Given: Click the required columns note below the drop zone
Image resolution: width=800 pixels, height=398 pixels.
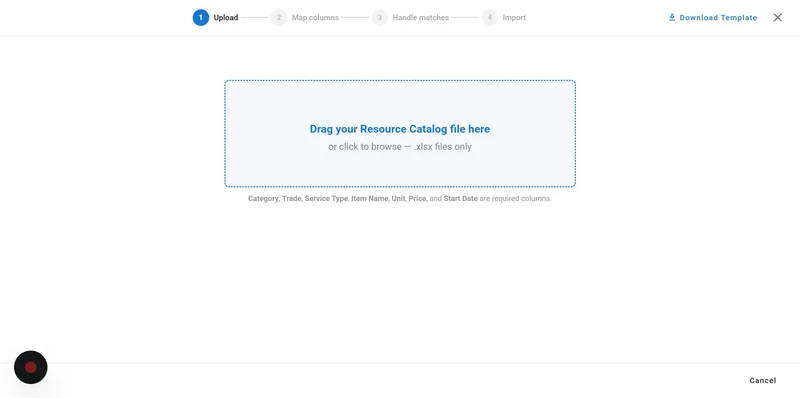Looking at the screenshot, I should pos(400,198).
